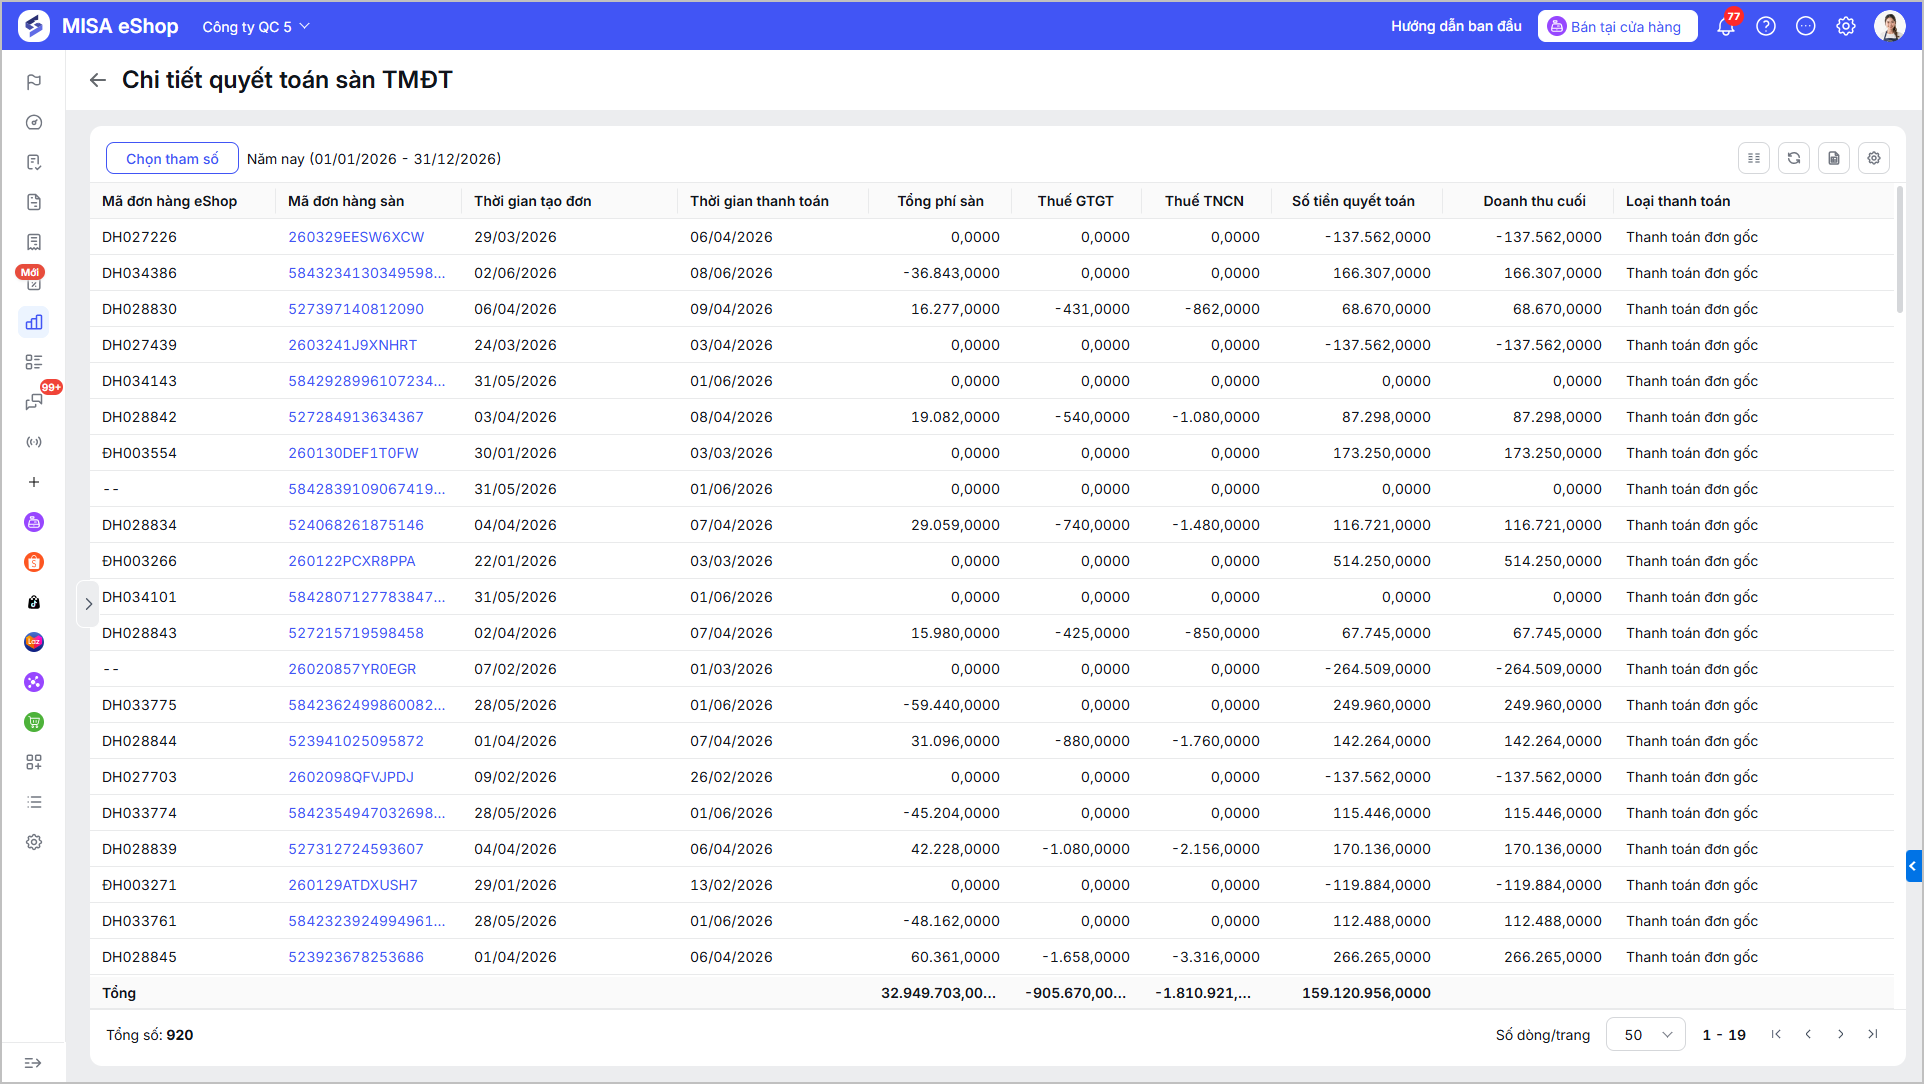Open marketplace order link 527397140812090
This screenshot has width=1924, height=1084.
(356, 309)
